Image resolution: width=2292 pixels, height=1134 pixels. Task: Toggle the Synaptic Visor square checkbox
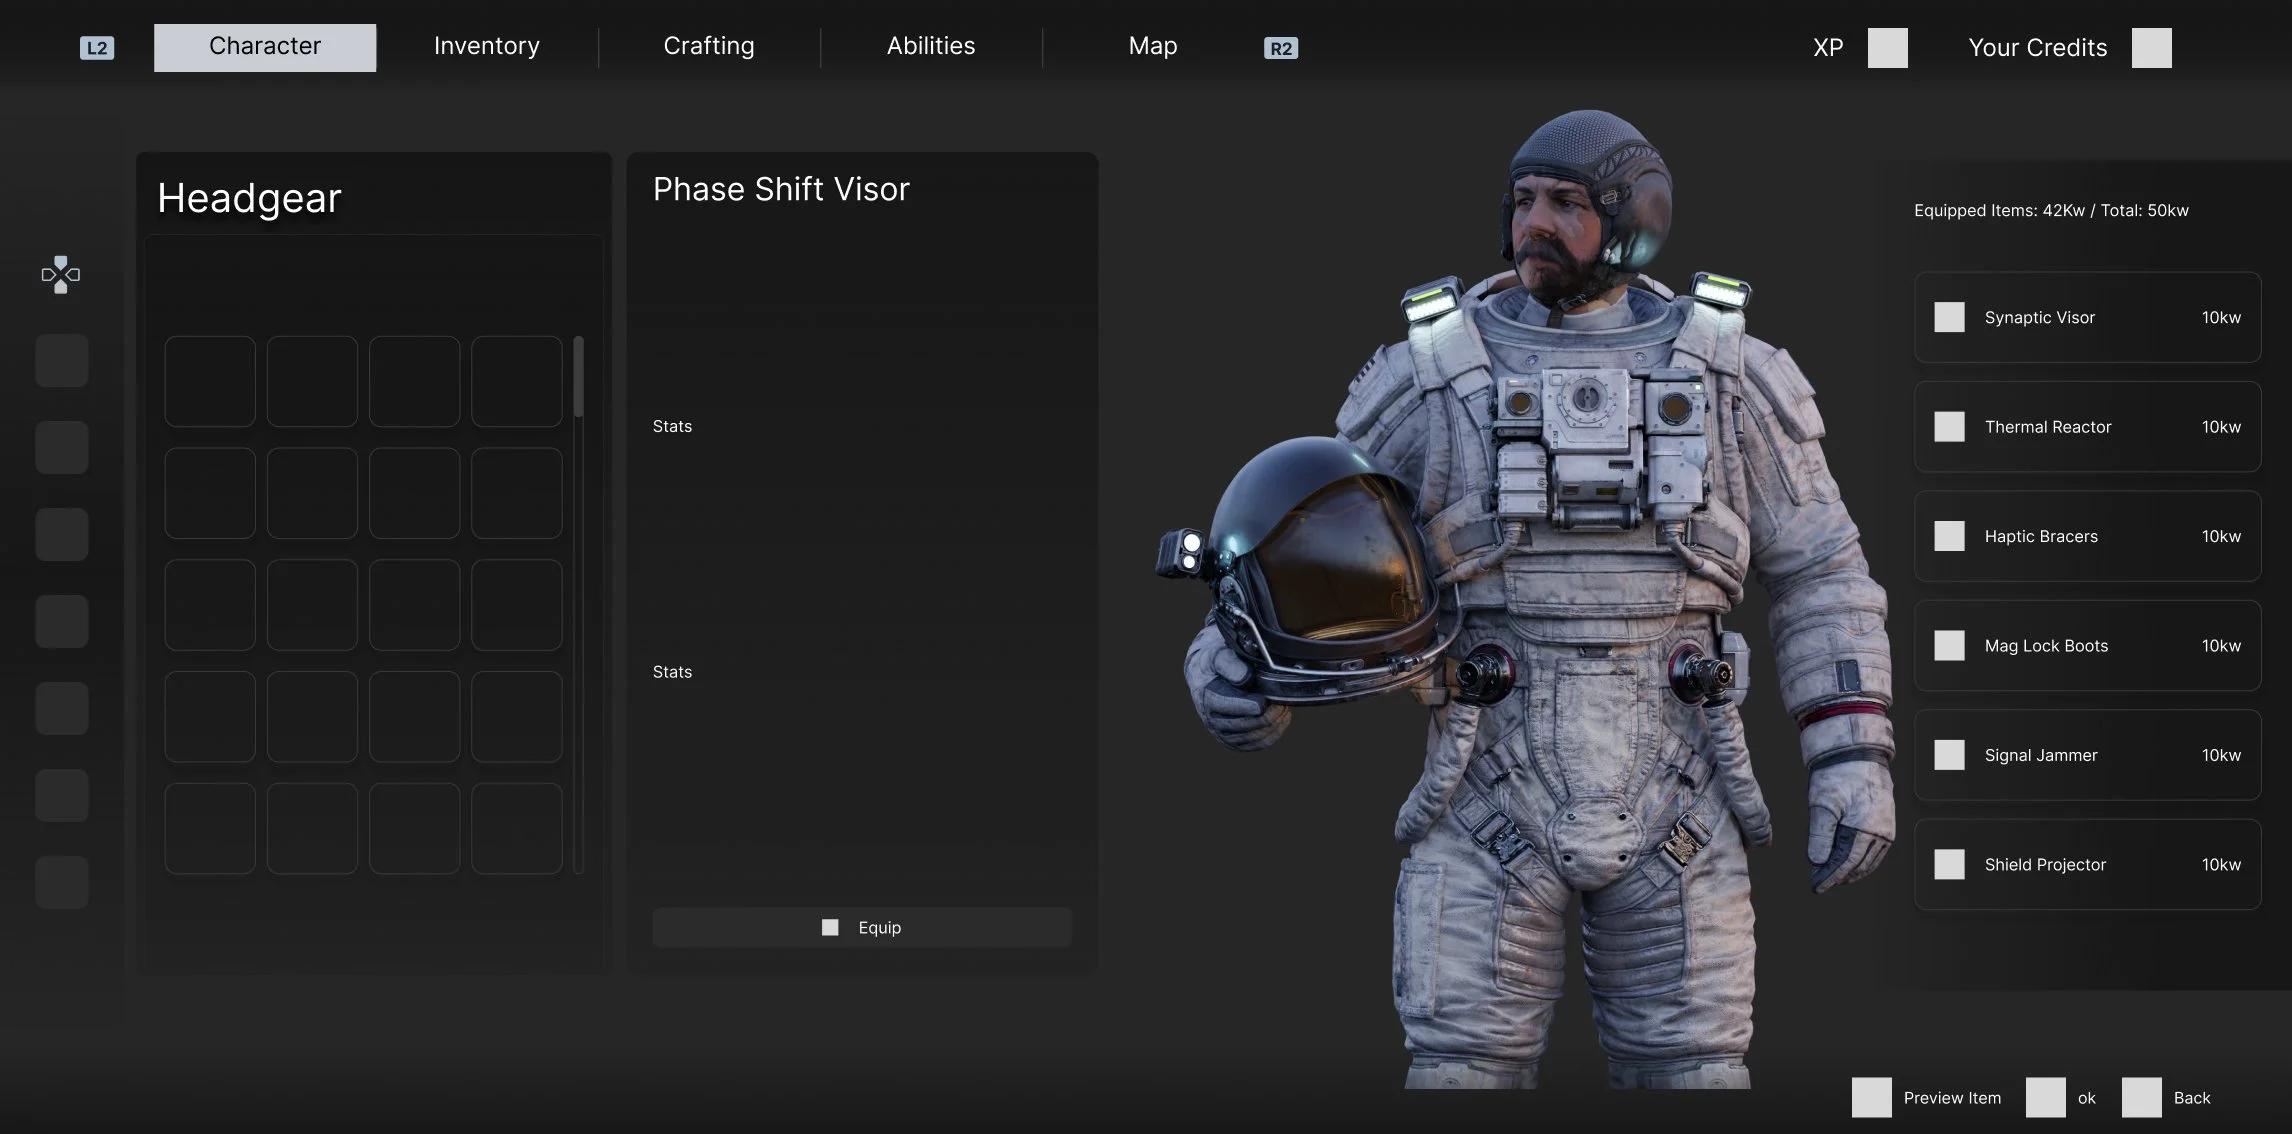pyautogui.click(x=1949, y=317)
